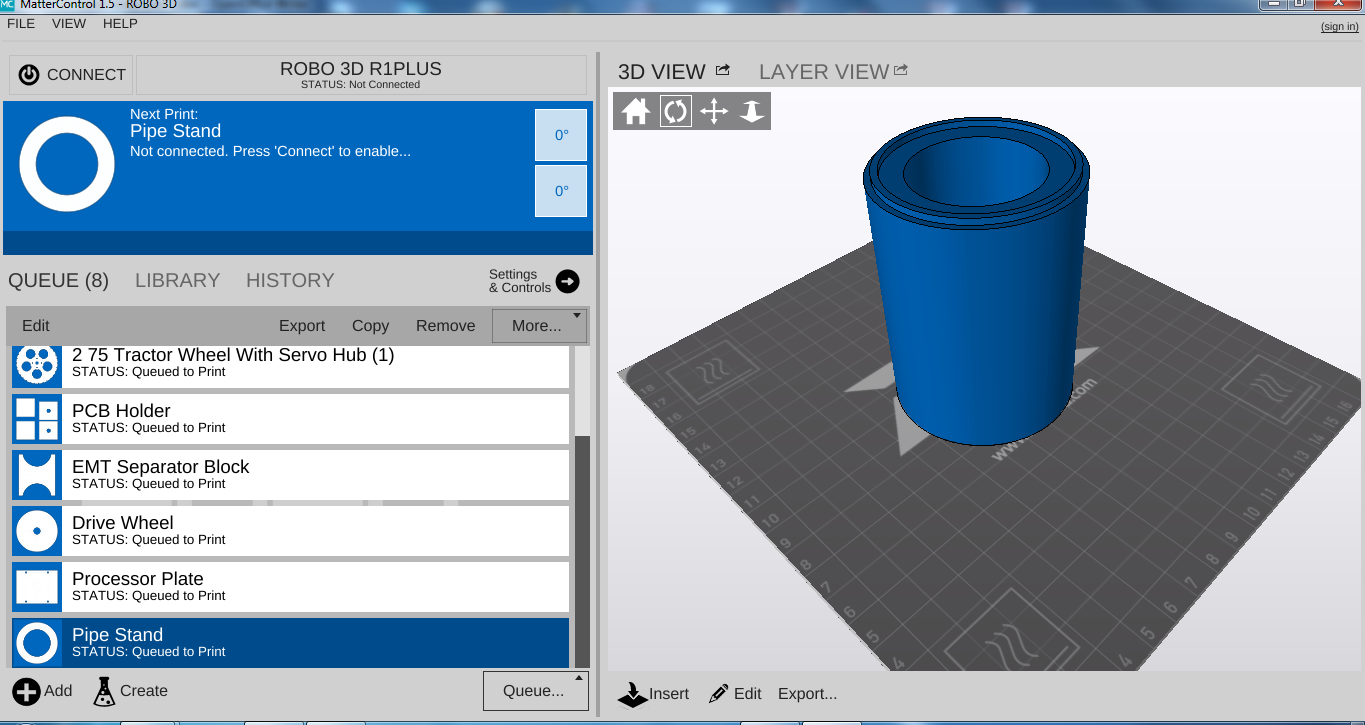1365x725 pixels.
Task: Click the Connect power icon
Action: pyautogui.click(x=29, y=75)
